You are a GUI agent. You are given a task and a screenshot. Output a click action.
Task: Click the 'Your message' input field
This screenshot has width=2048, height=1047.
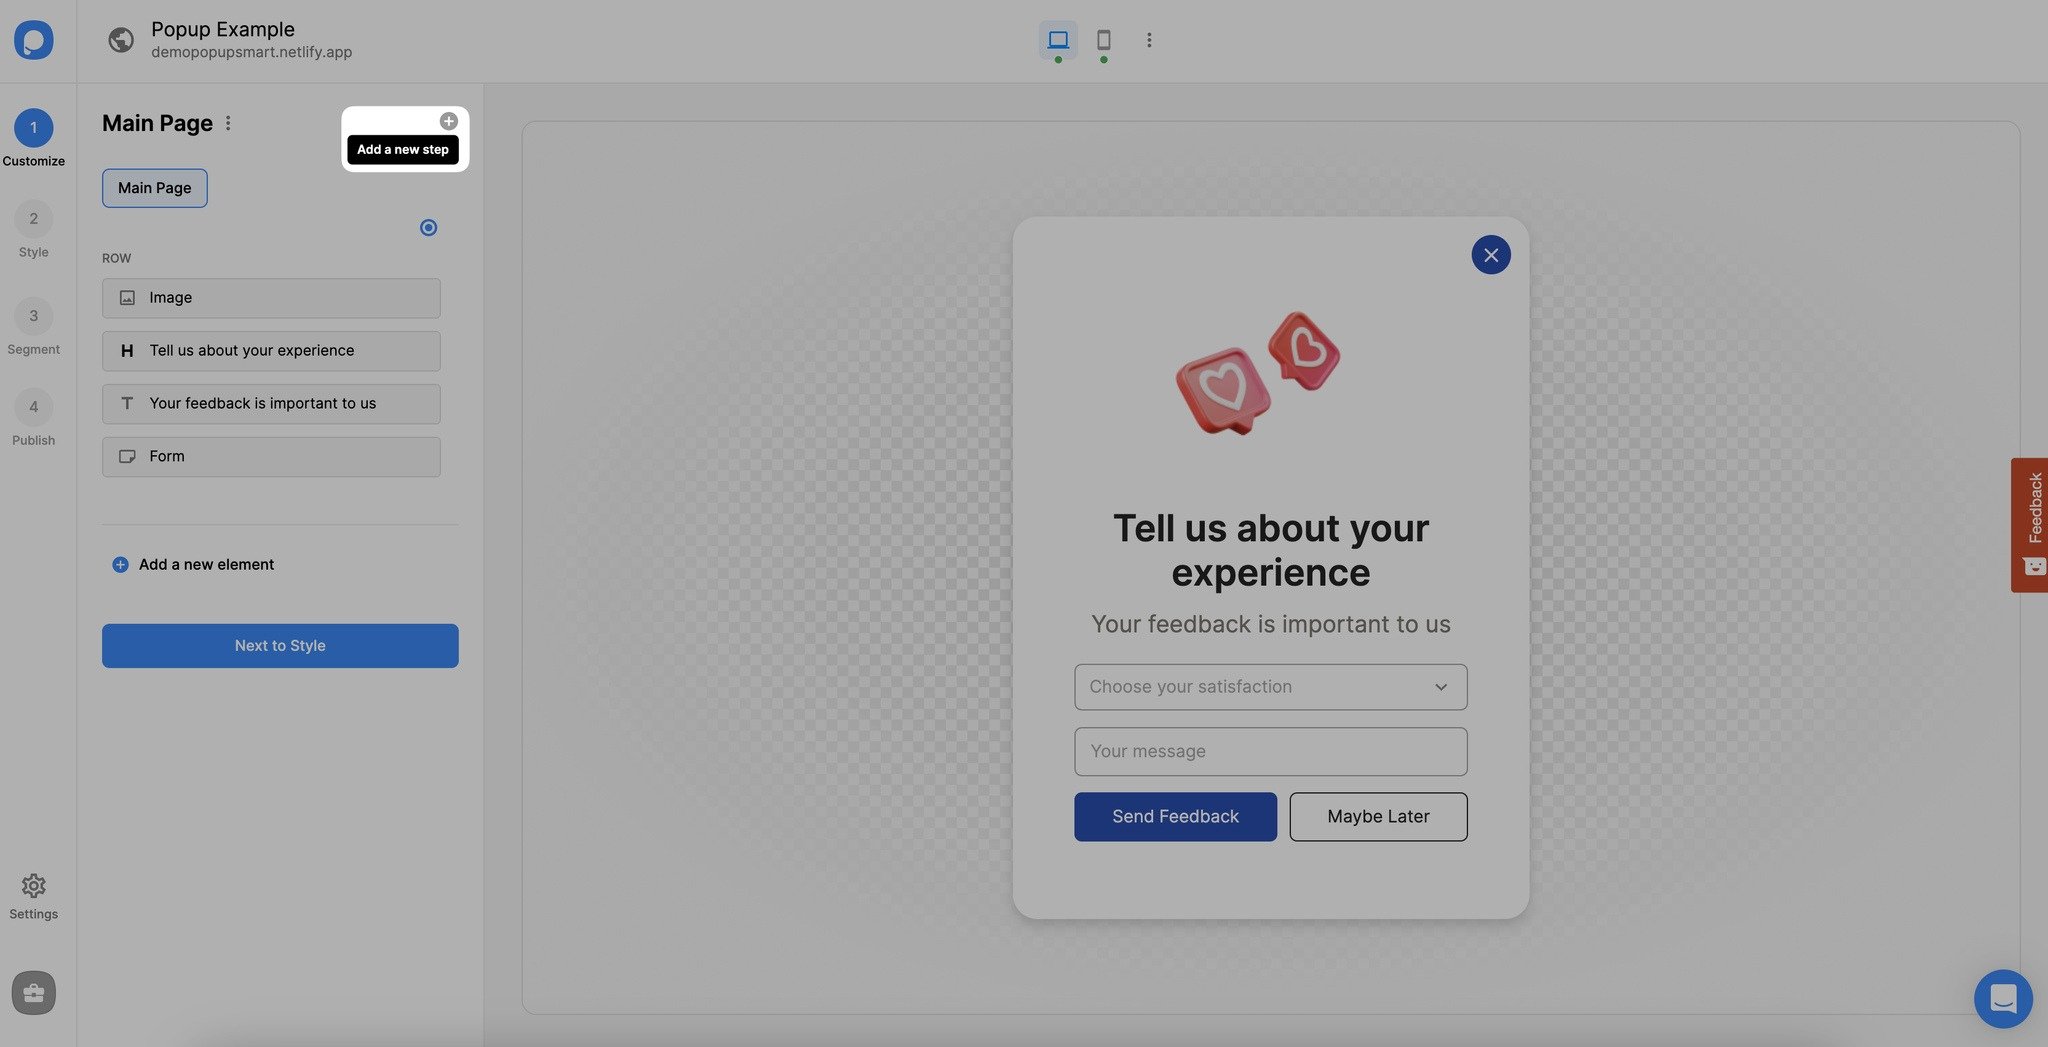pos(1269,751)
